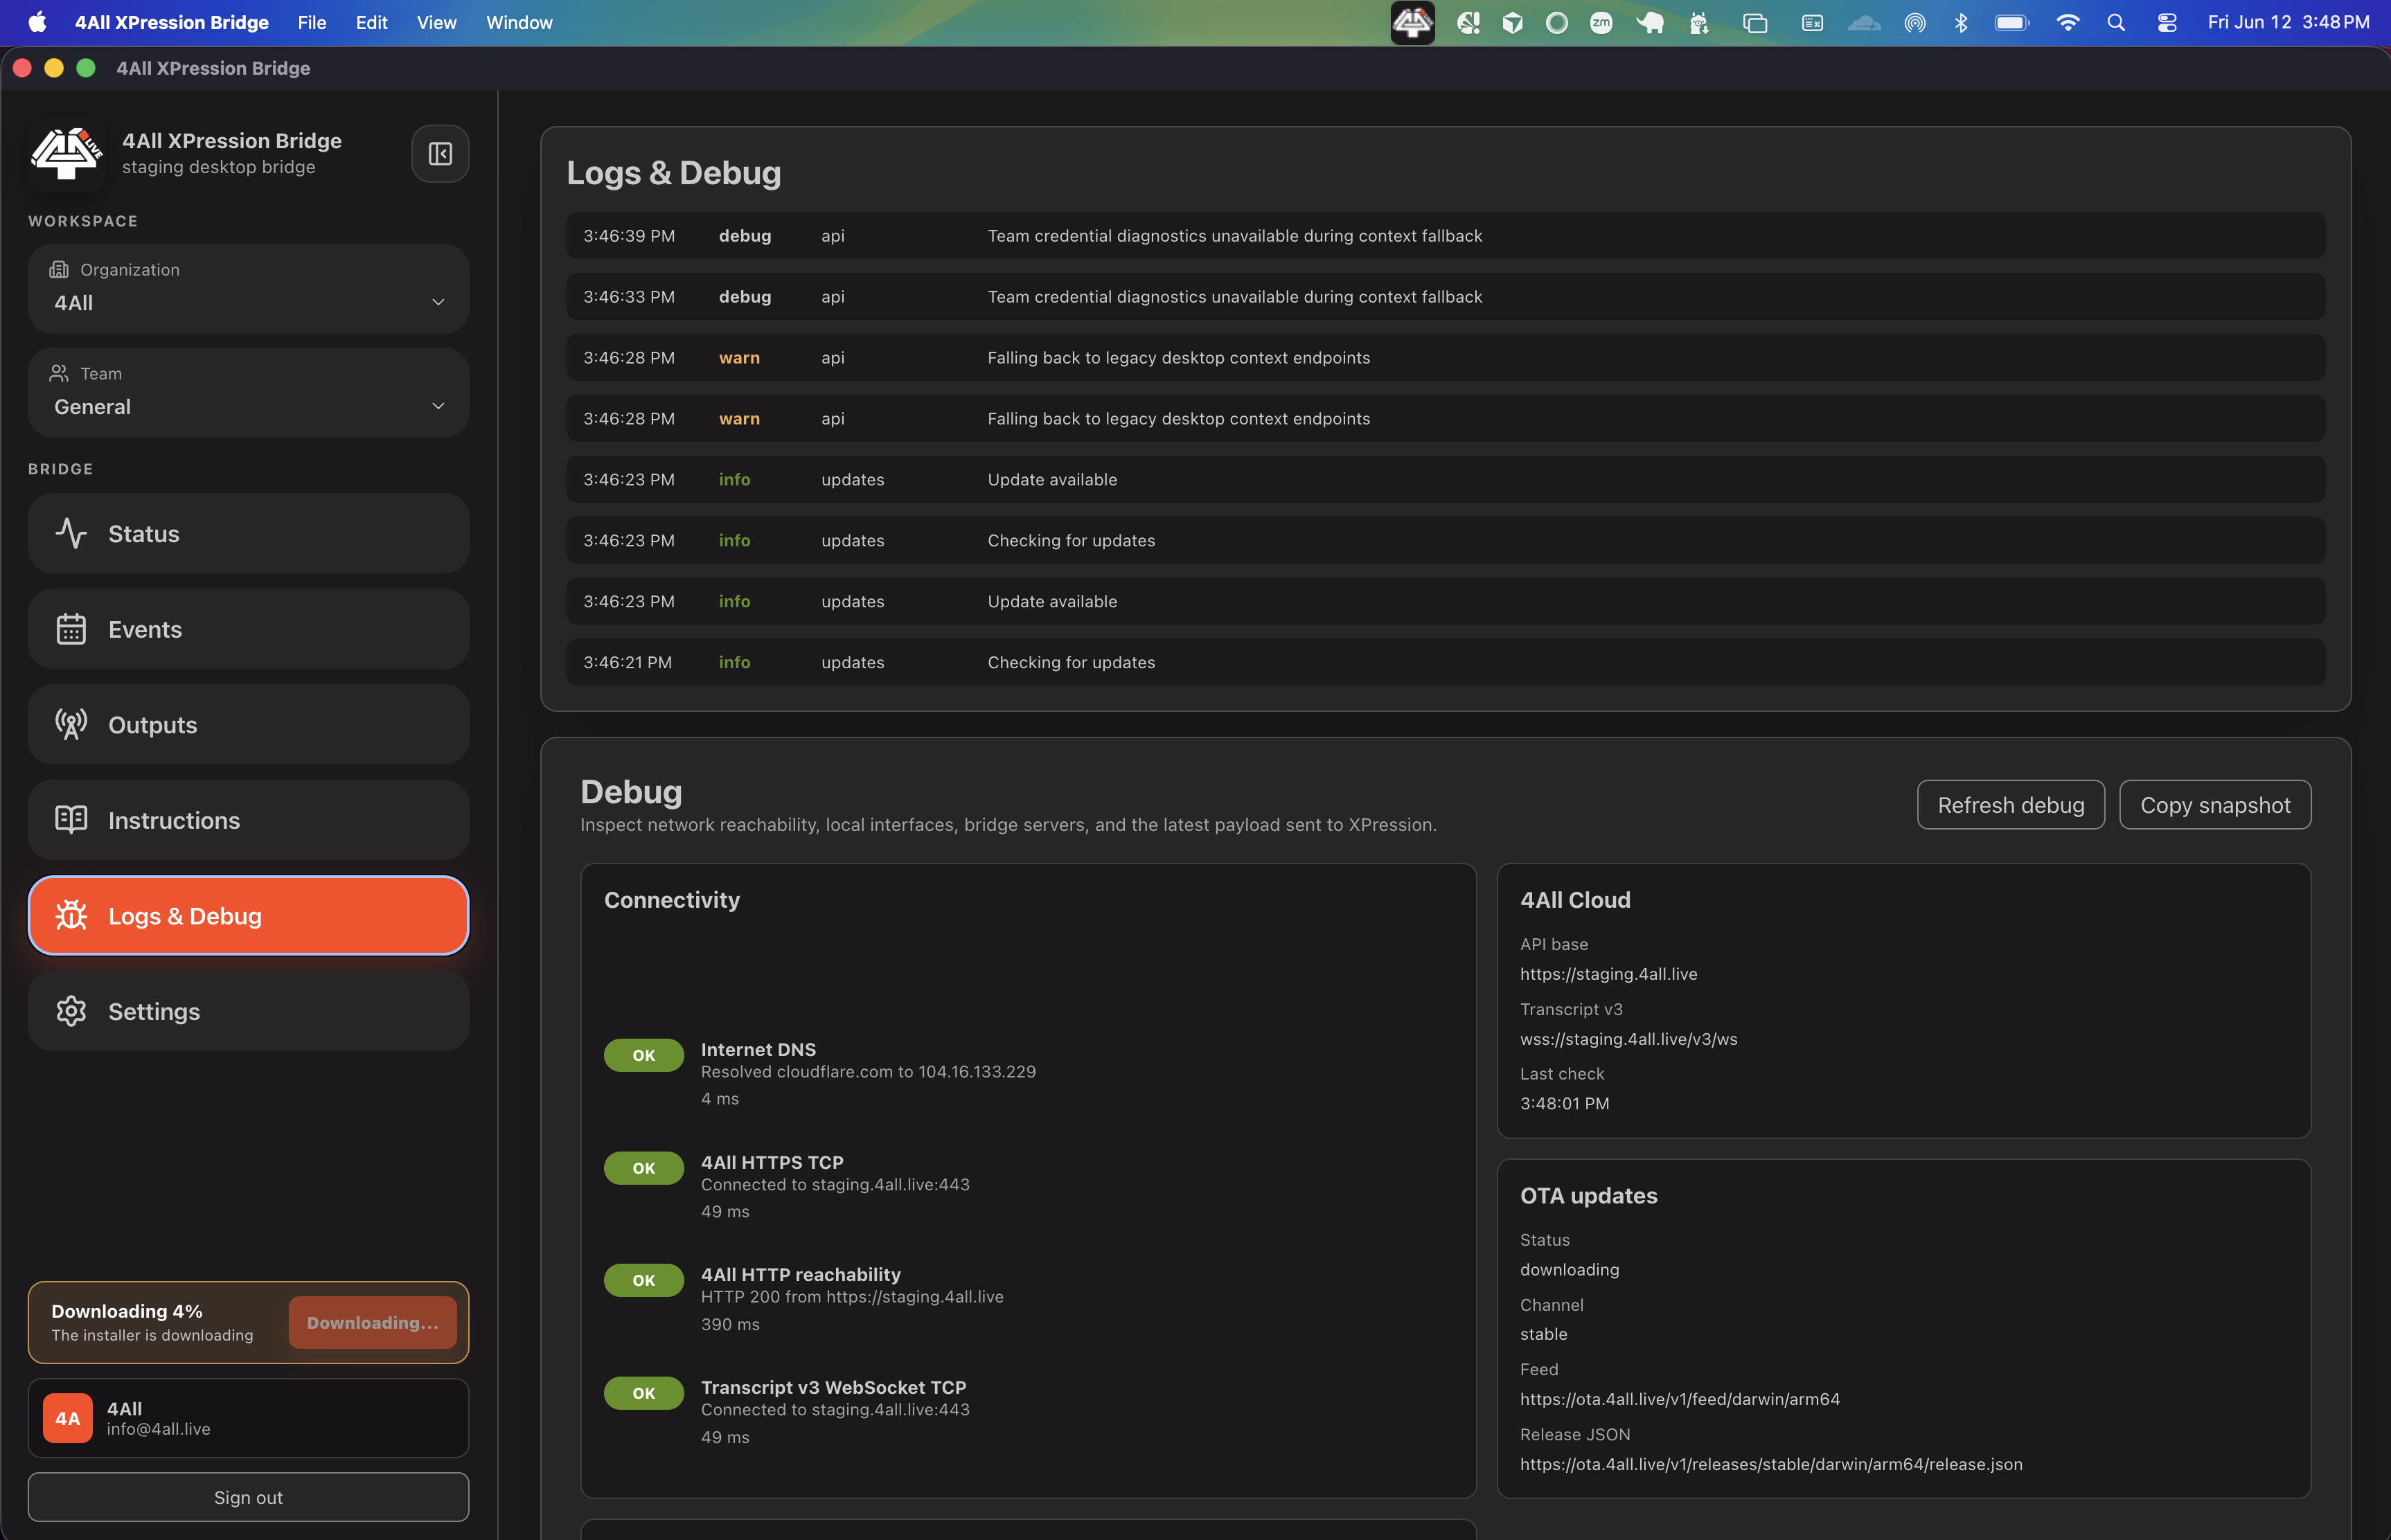Screen dimensions: 2391x1540
Task: Click the Refresh debug button
Action: point(2011,805)
